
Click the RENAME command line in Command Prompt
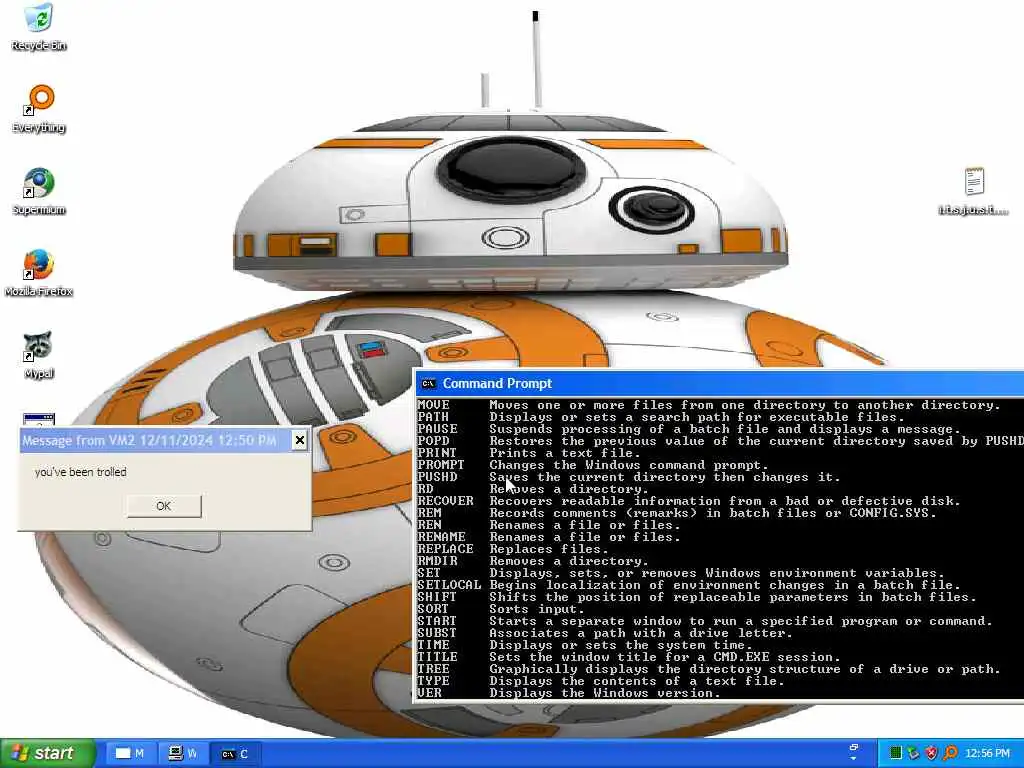550,537
